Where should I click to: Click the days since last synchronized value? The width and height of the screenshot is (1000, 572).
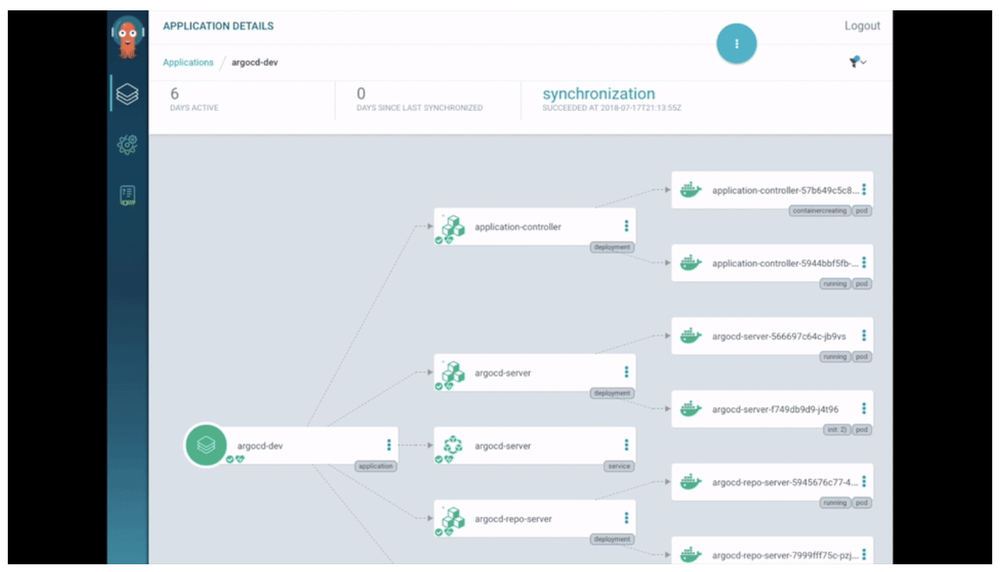pyautogui.click(x=361, y=94)
